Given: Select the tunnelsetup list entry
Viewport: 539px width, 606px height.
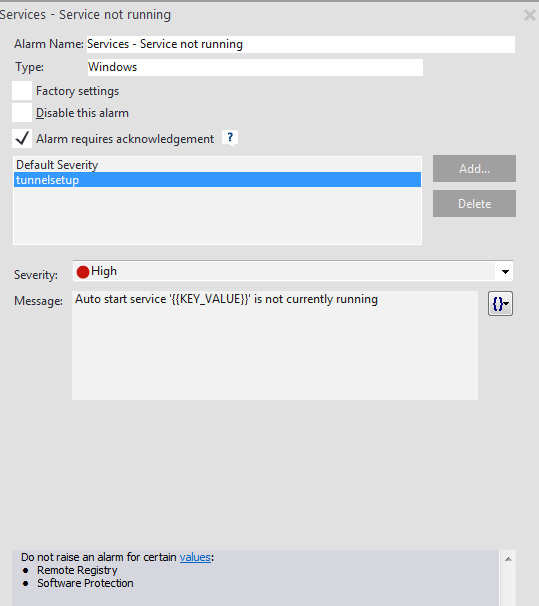Looking at the screenshot, I should (218, 180).
